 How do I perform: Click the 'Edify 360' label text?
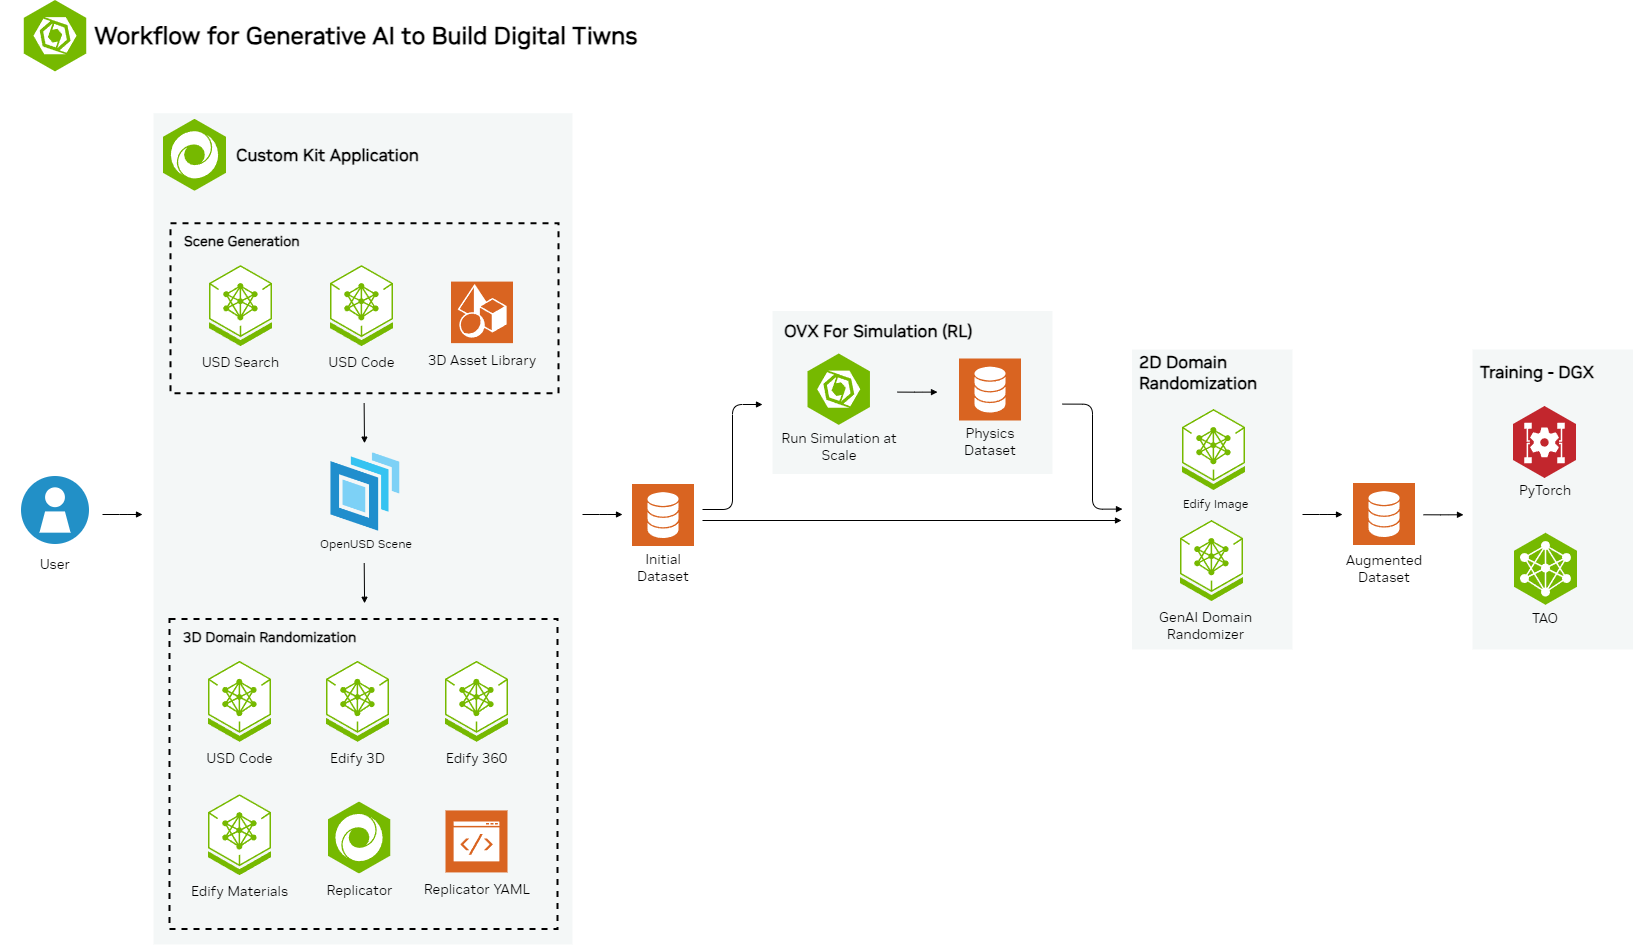pos(476,758)
